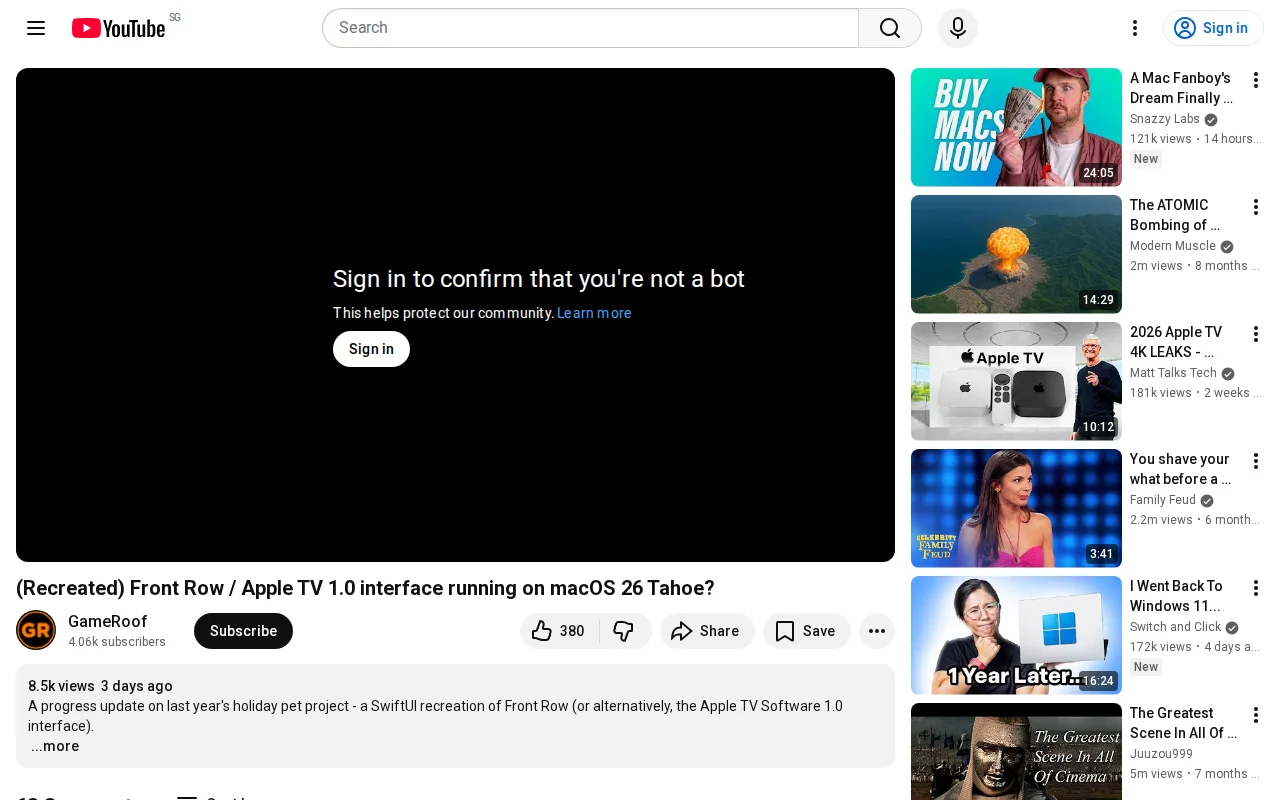Share this video
The width and height of the screenshot is (1280, 800).
pos(706,631)
